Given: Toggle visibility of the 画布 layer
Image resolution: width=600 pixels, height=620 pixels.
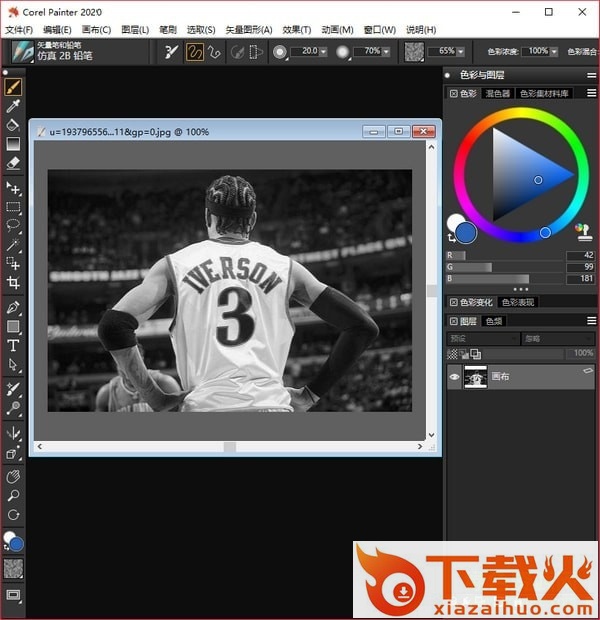Looking at the screenshot, I should pos(456,378).
